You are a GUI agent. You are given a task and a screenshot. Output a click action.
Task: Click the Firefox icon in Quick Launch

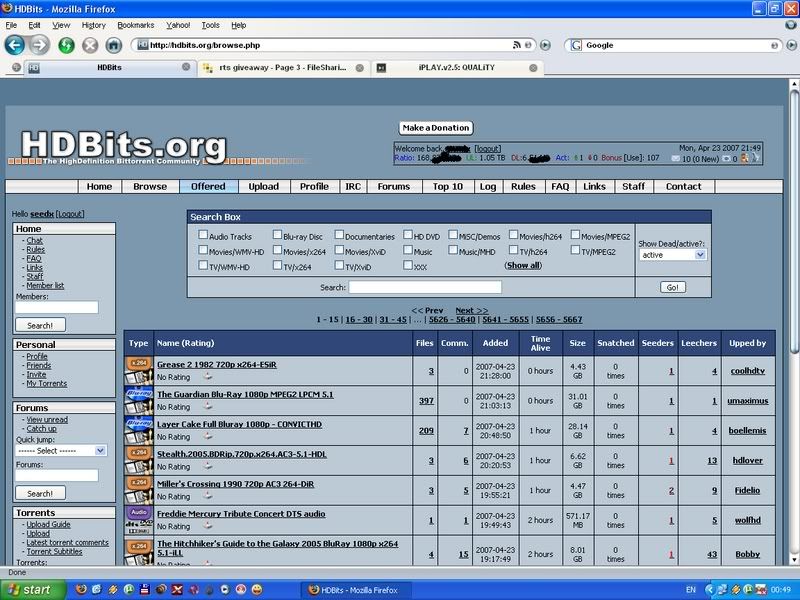click(81, 590)
